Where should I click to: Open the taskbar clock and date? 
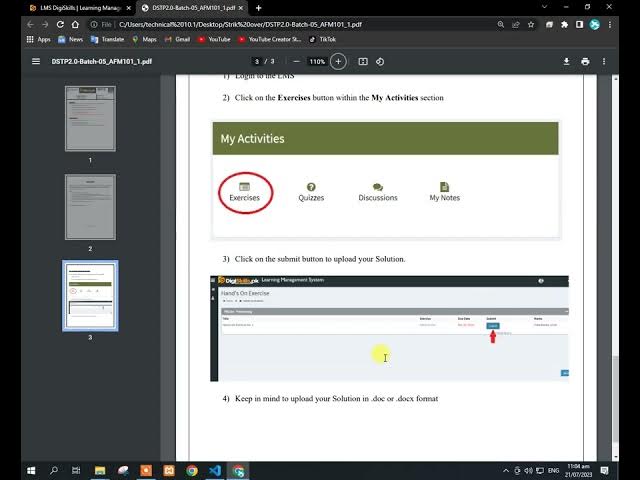578,471
